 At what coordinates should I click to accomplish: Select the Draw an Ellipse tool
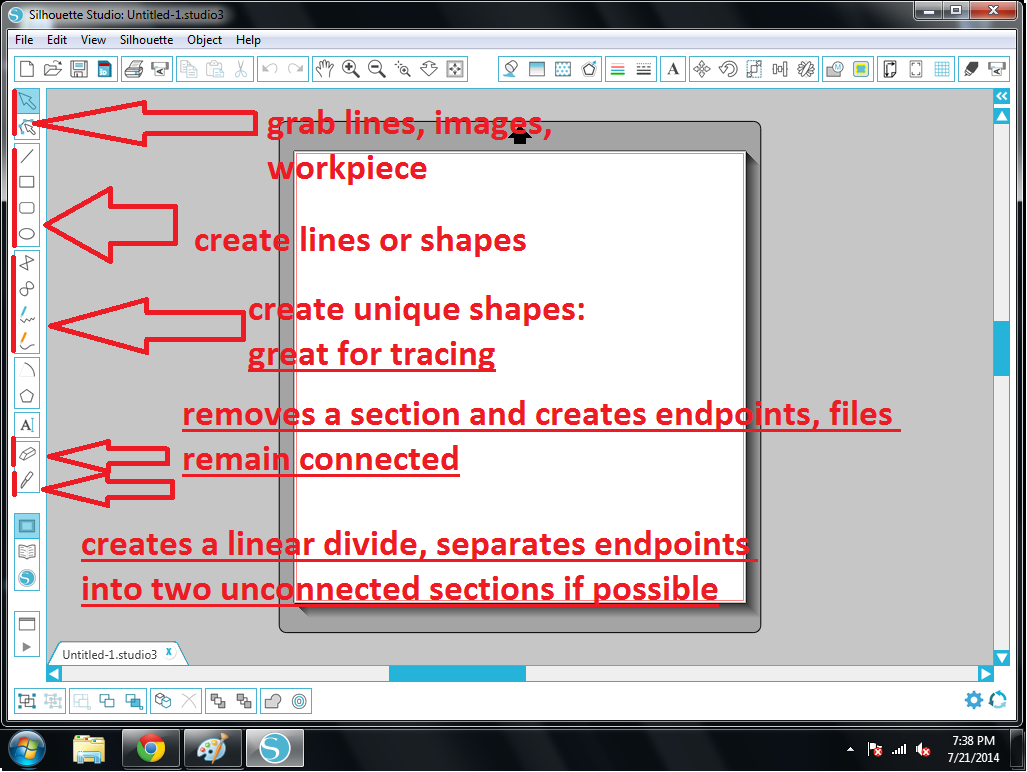[27, 234]
